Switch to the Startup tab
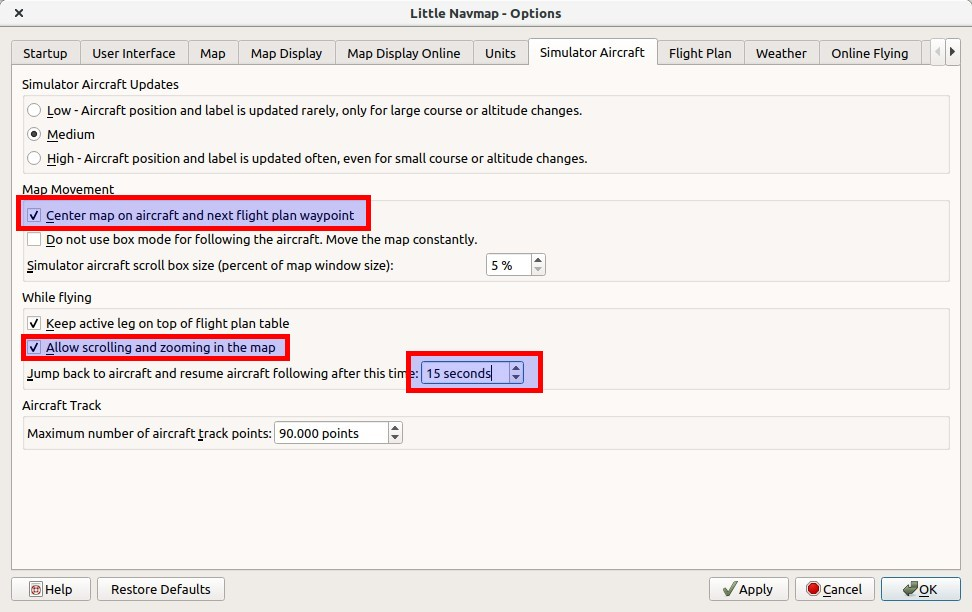Viewport: 972px width, 612px height. point(45,53)
